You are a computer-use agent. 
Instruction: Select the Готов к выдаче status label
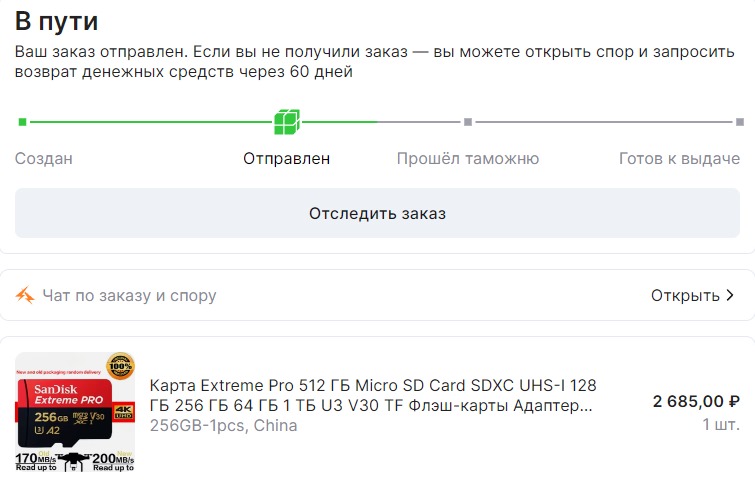pyautogui.click(x=679, y=158)
